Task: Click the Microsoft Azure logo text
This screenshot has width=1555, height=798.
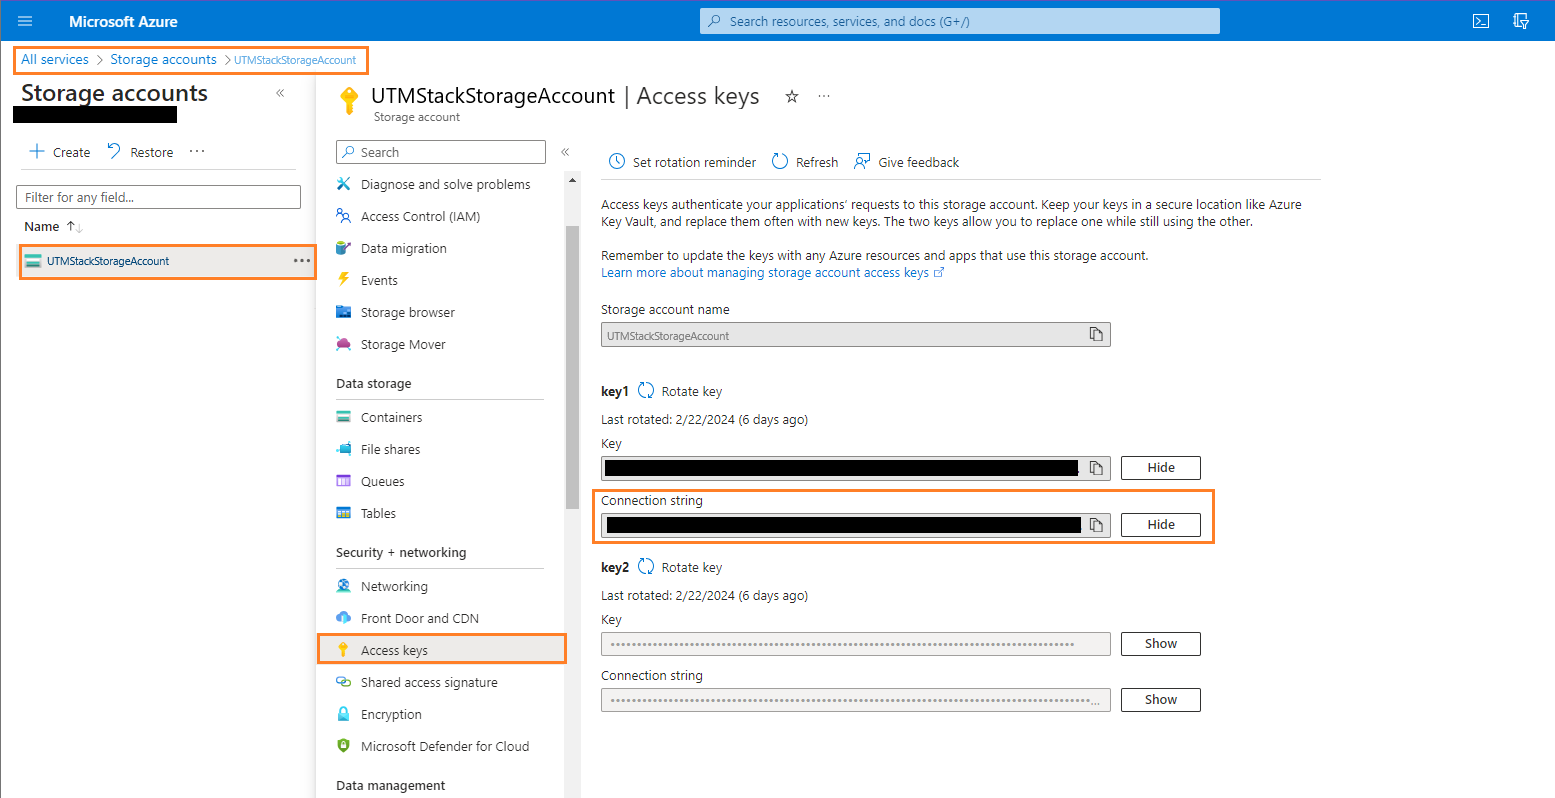Action: (x=123, y=21)
